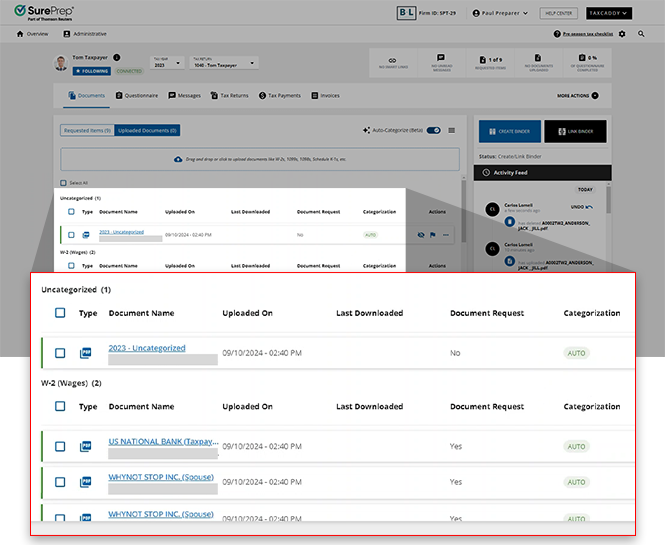Open the Tax Year 2023 dropdown
665x545 pixels.
coord(167,63)
